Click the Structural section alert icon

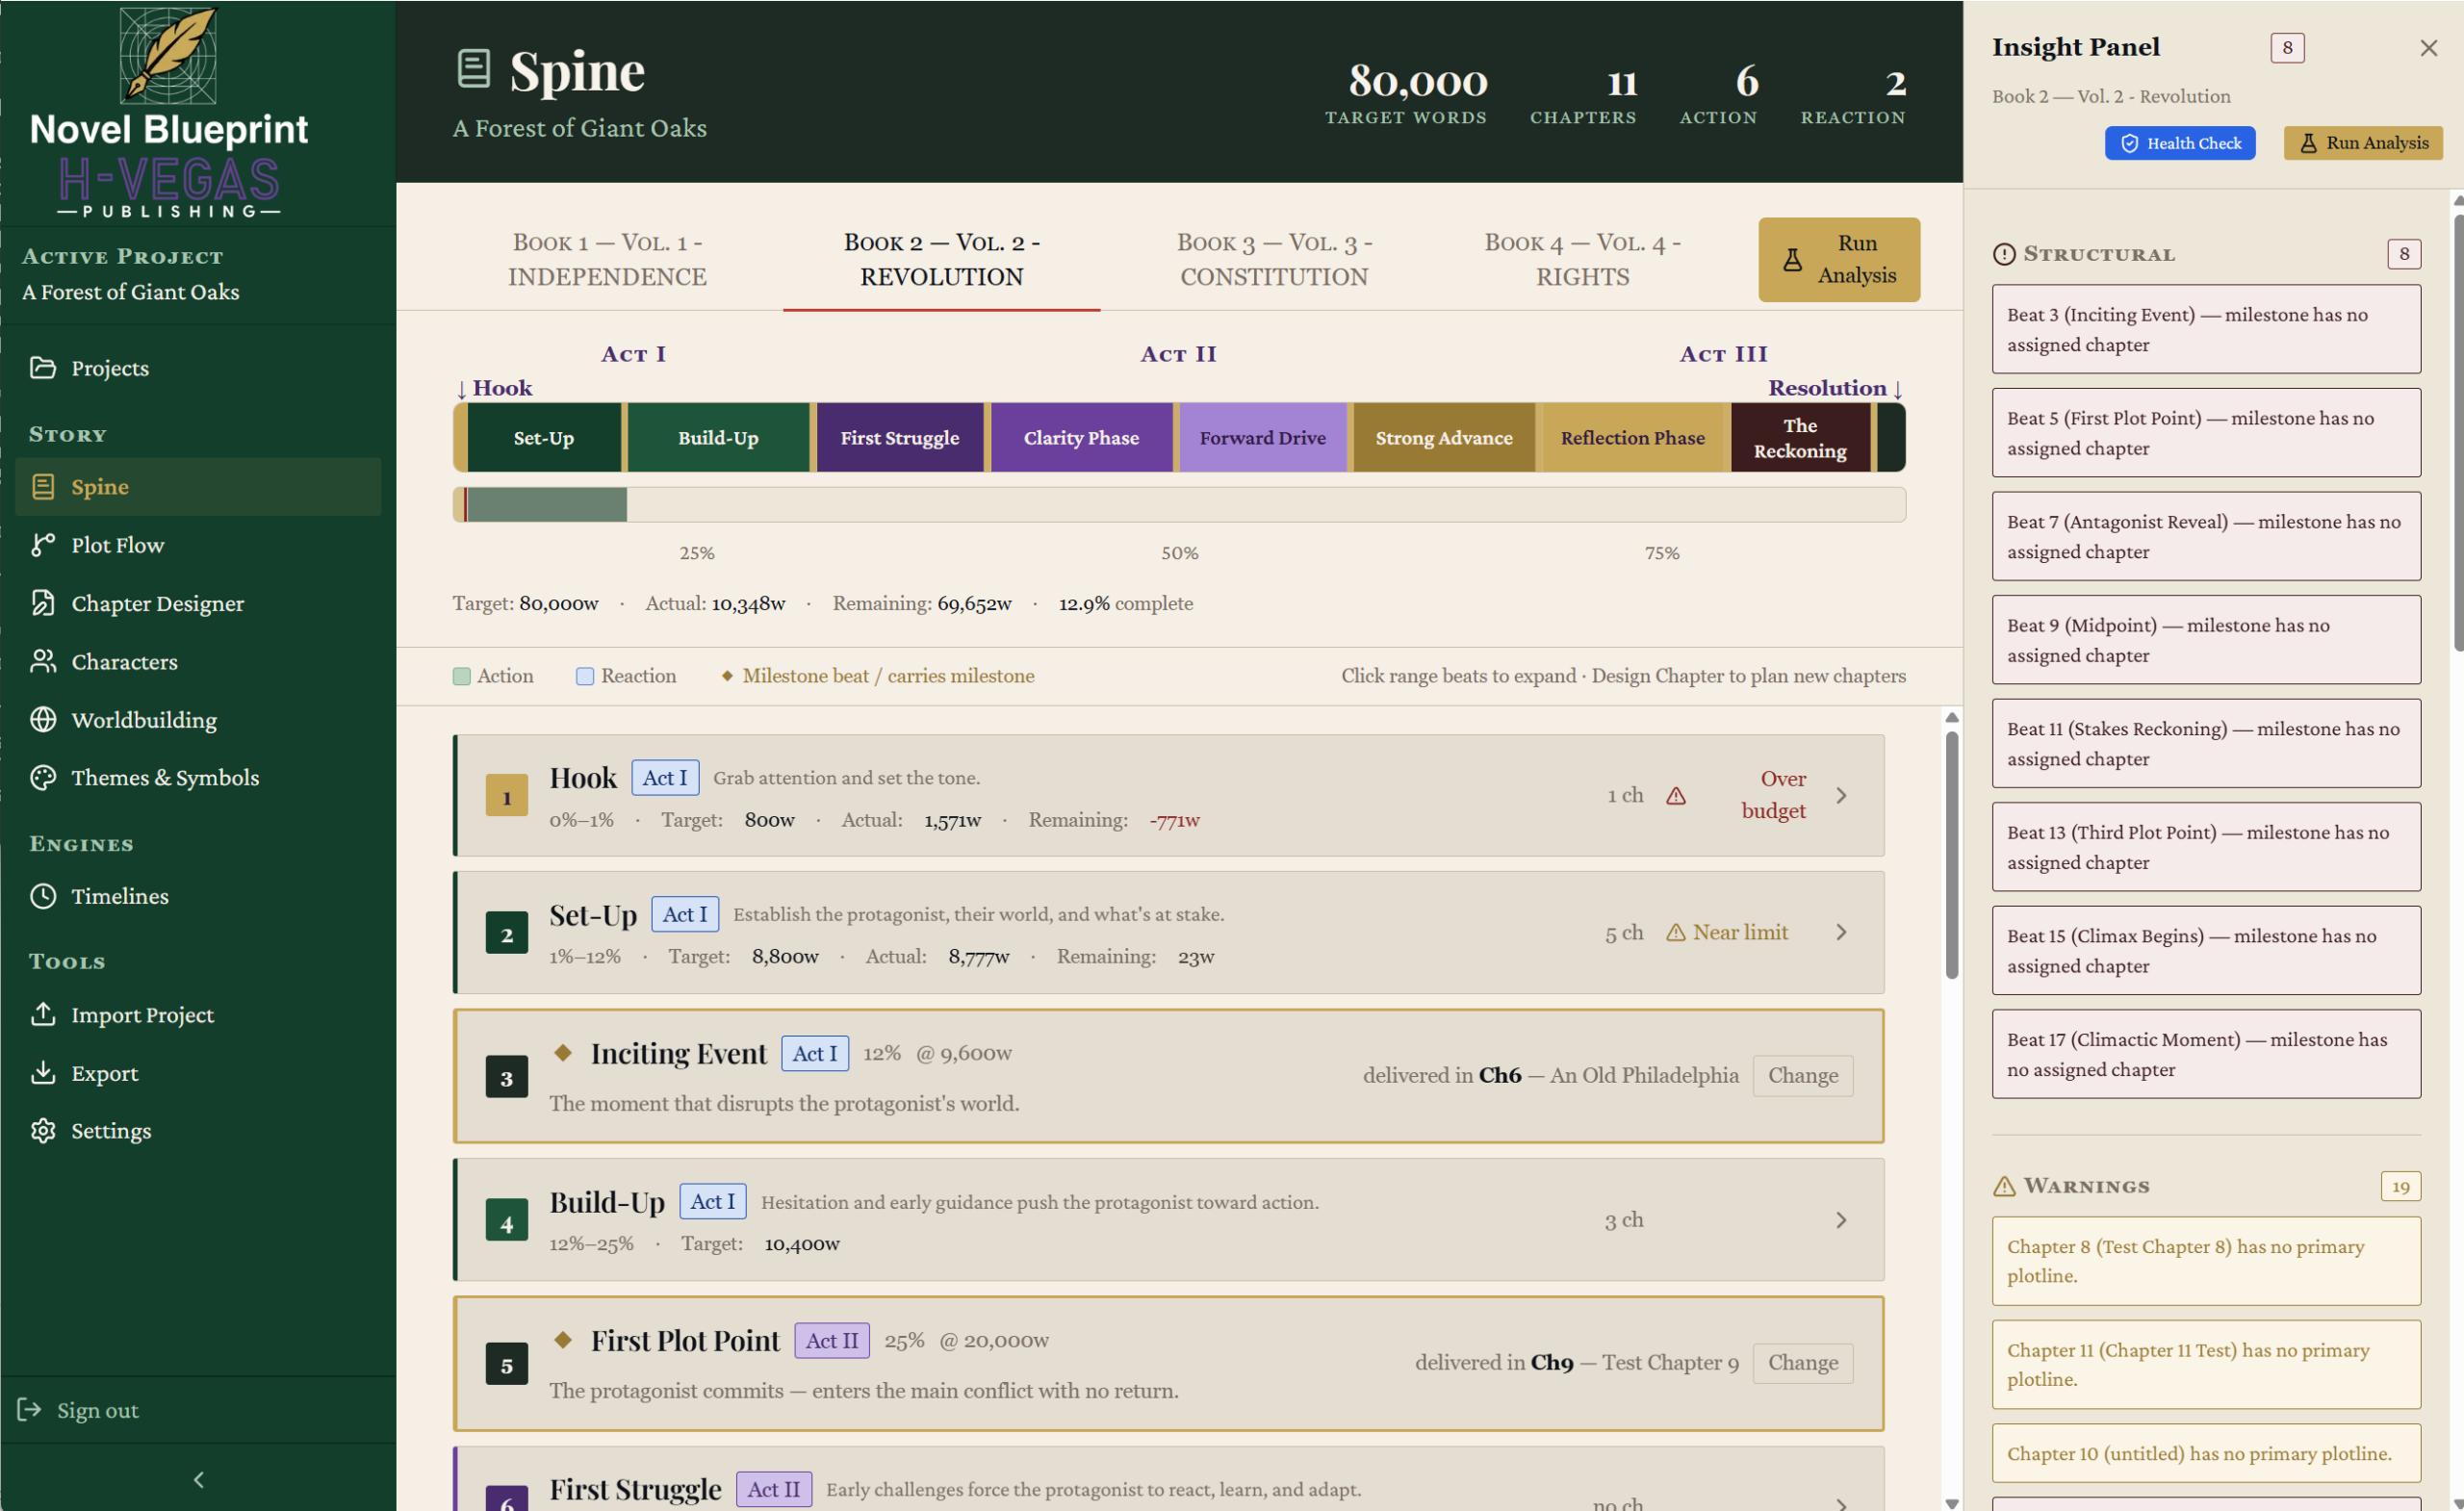[x=2005, y=254]
